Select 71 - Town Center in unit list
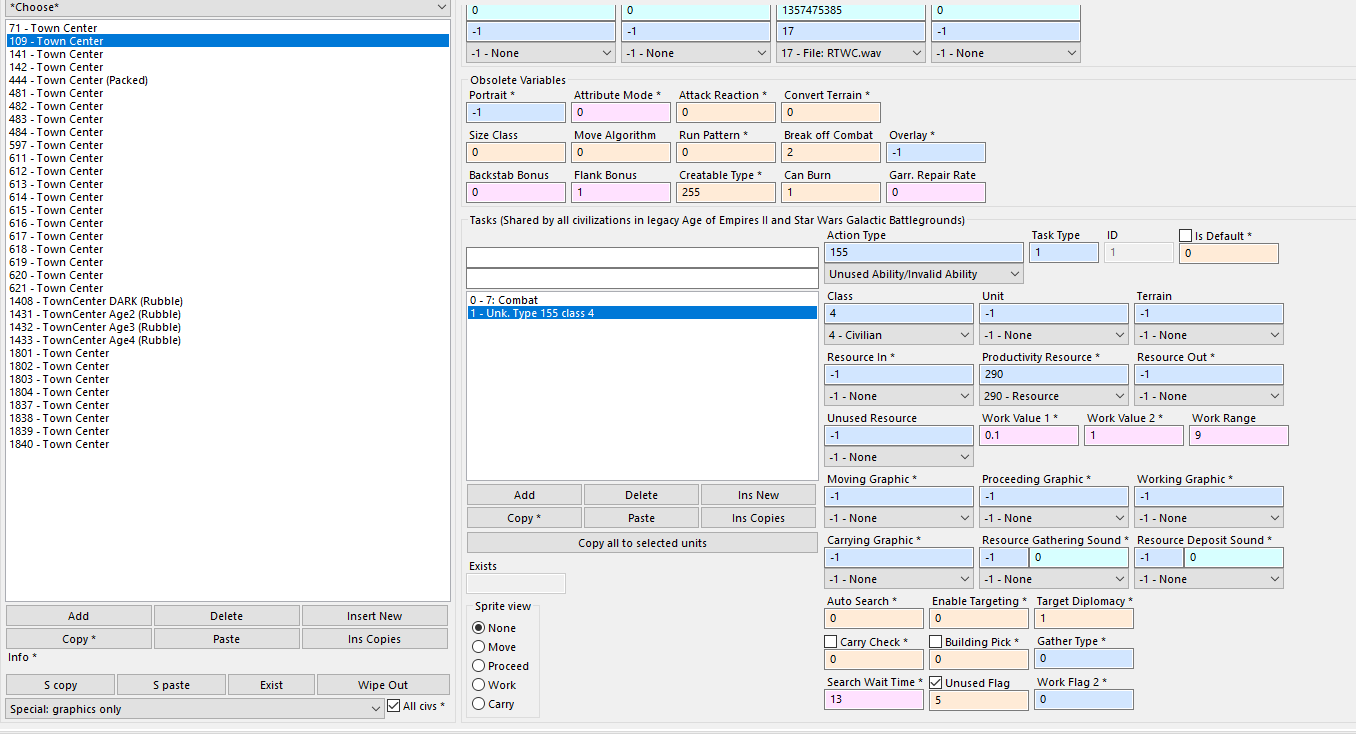1356x734 pixels. tap(228, 28)
